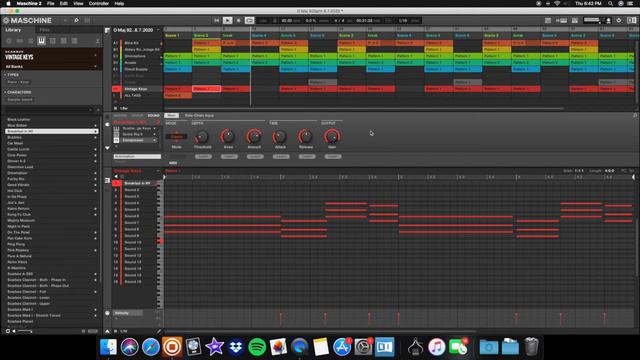Image resolution: width=640 pixels, height=360 pixels.
Task: Click the highlighted Vintage Keys pattern block
Action: [207, 89]
